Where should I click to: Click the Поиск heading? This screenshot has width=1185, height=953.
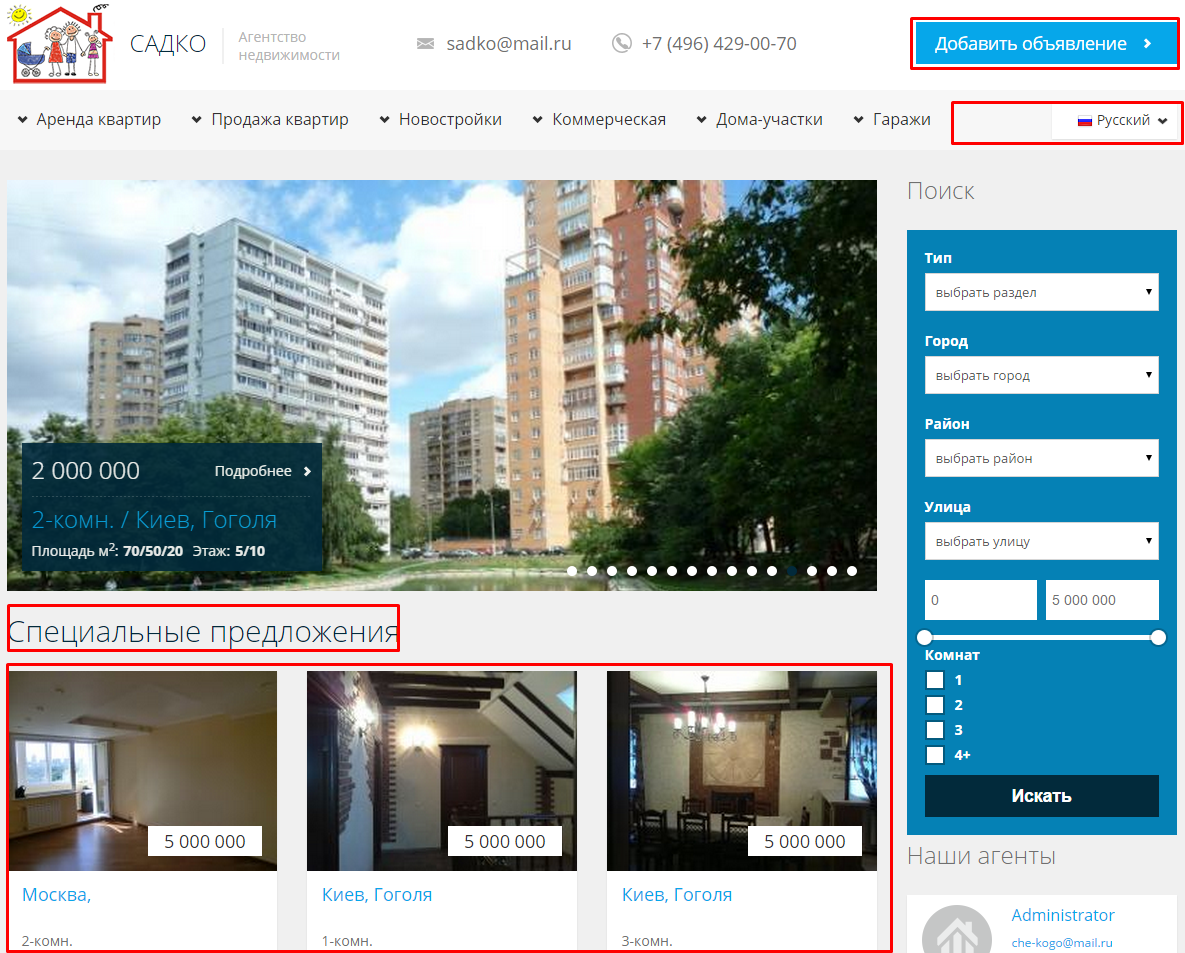(x=940, y=190)
